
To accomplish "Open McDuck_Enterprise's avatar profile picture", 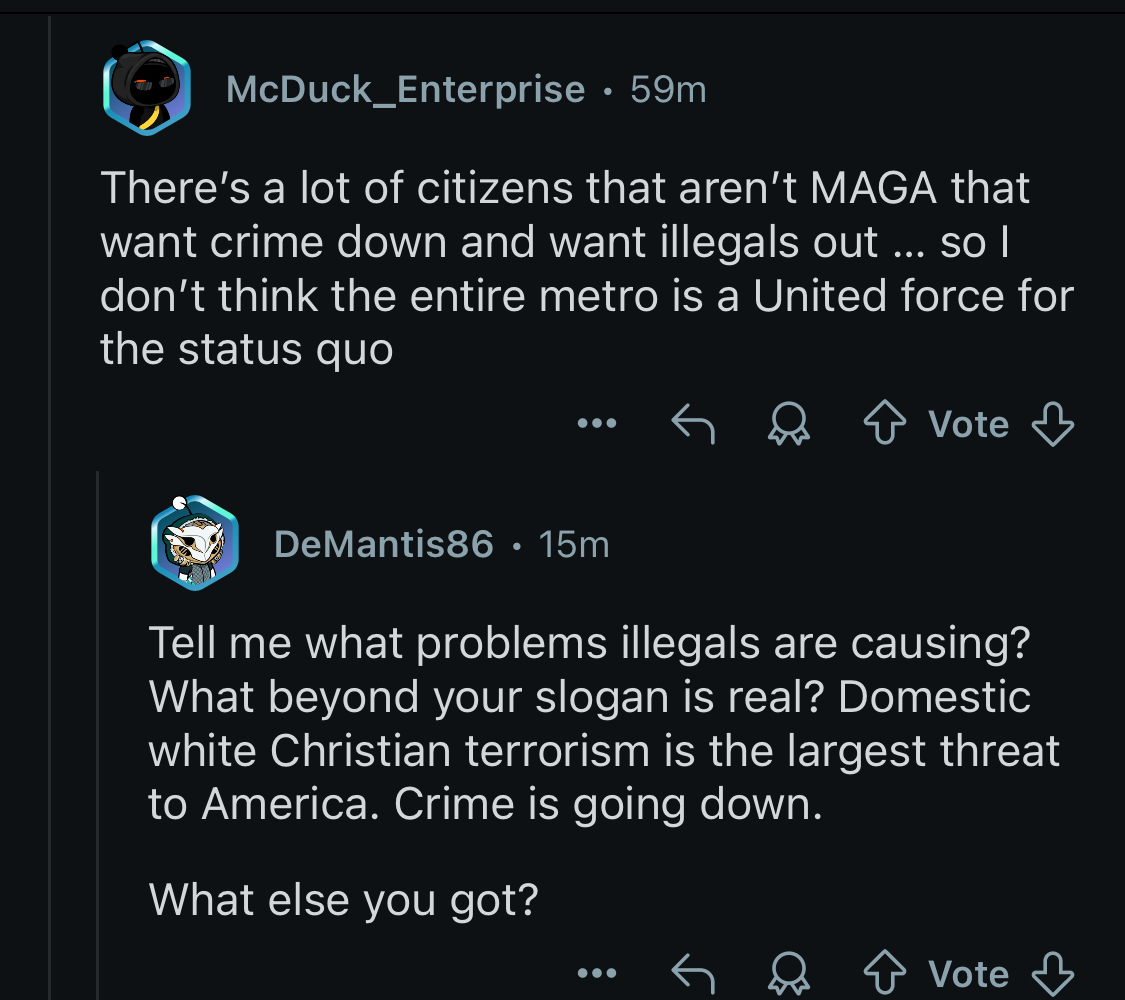I will click(146, 89).
